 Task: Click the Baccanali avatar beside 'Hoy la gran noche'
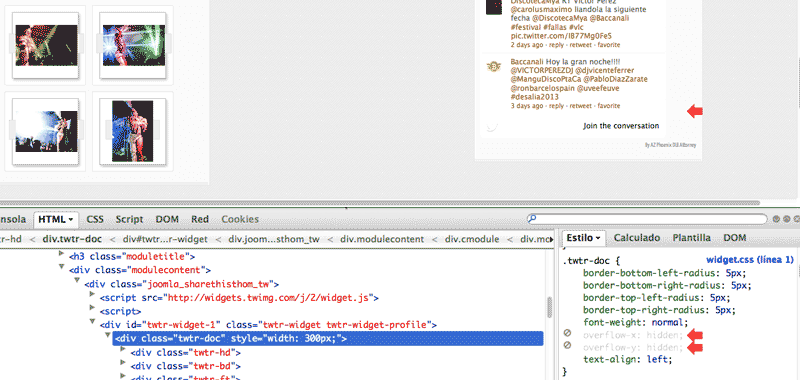pos(493,67)
